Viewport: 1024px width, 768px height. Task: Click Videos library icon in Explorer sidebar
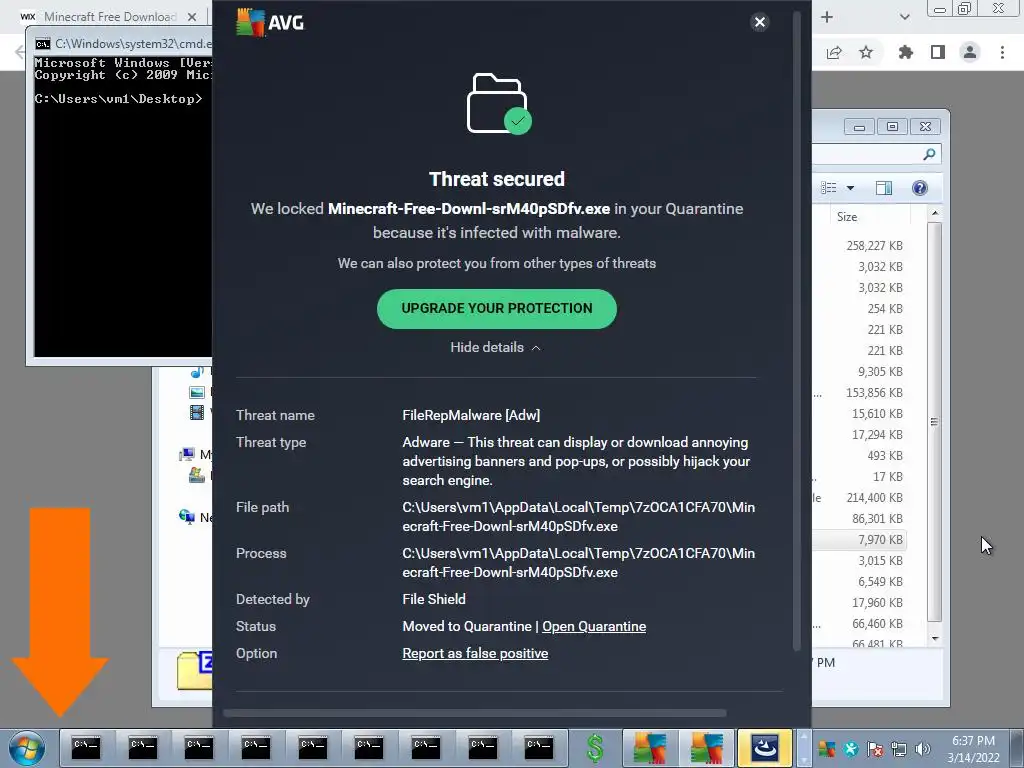point(197,413)
